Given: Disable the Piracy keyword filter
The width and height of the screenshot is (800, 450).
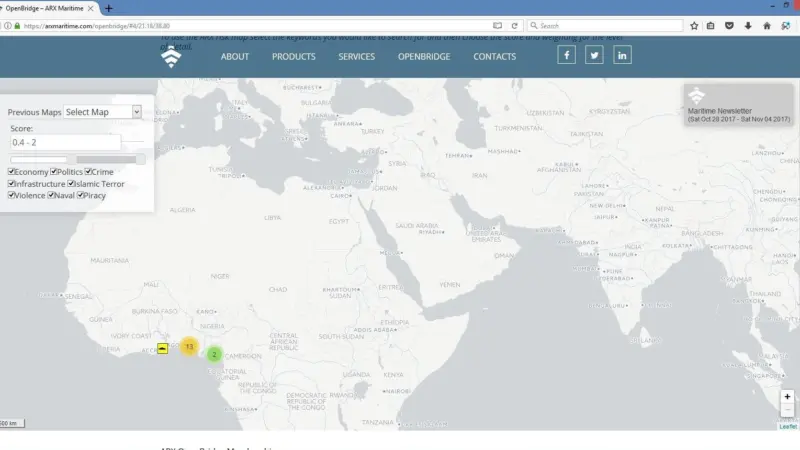Looking at the screenshot, I should (x=81, y=195).
